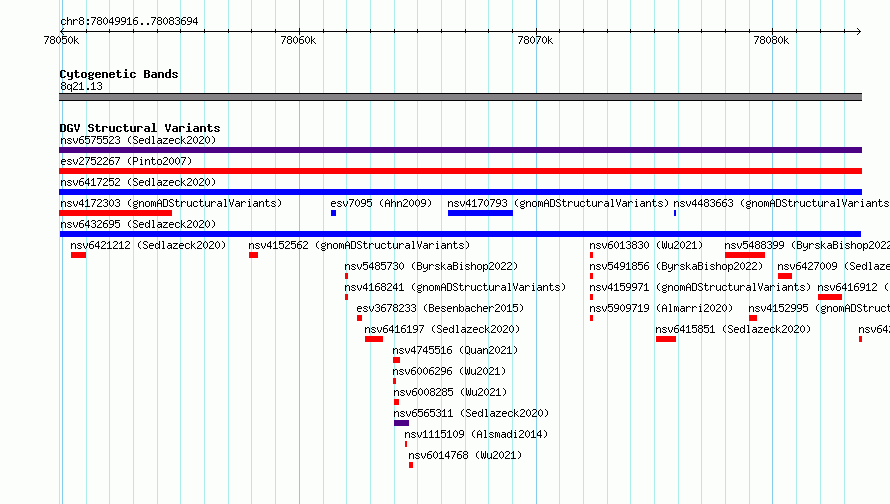Select the esv2752267 (Pinto2007) red variant bar
Screen dimensions: 890x504
tap(460, 171)
